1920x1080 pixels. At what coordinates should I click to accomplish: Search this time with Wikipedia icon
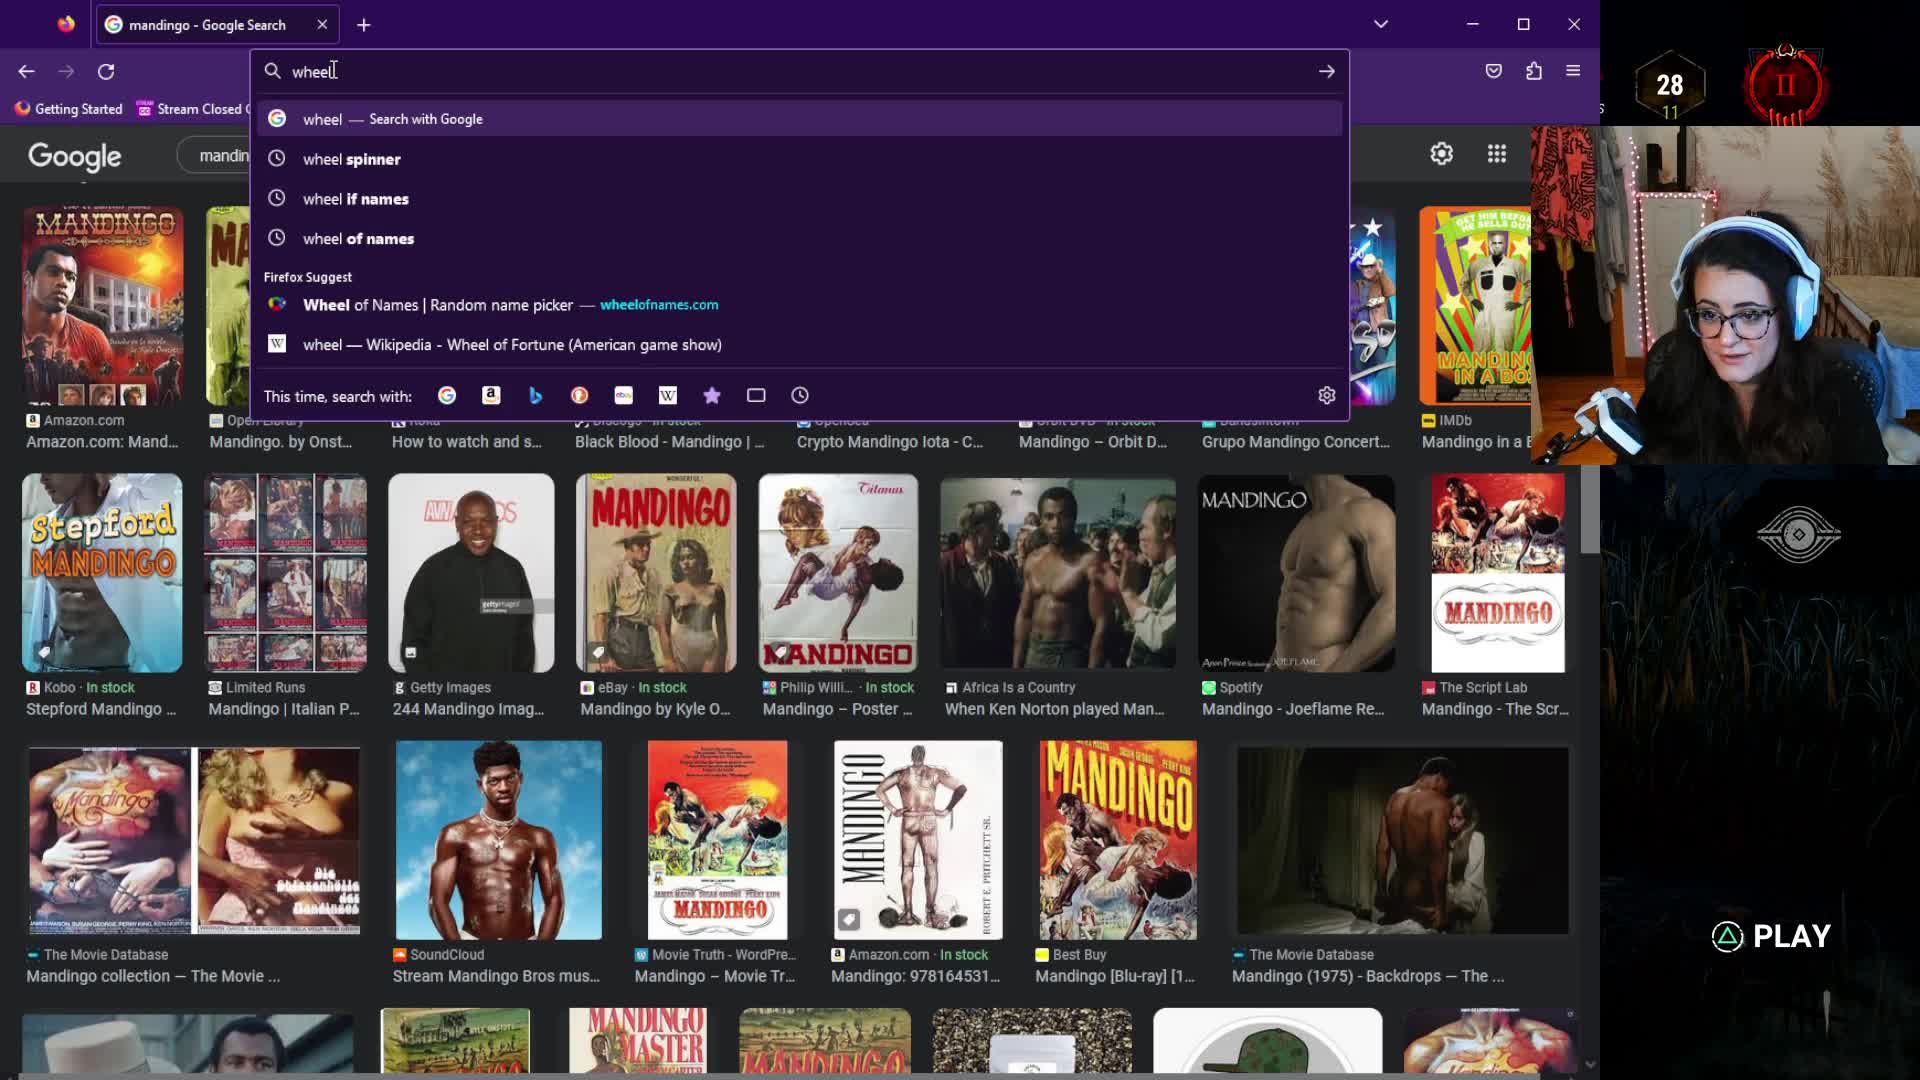point(668,396)
